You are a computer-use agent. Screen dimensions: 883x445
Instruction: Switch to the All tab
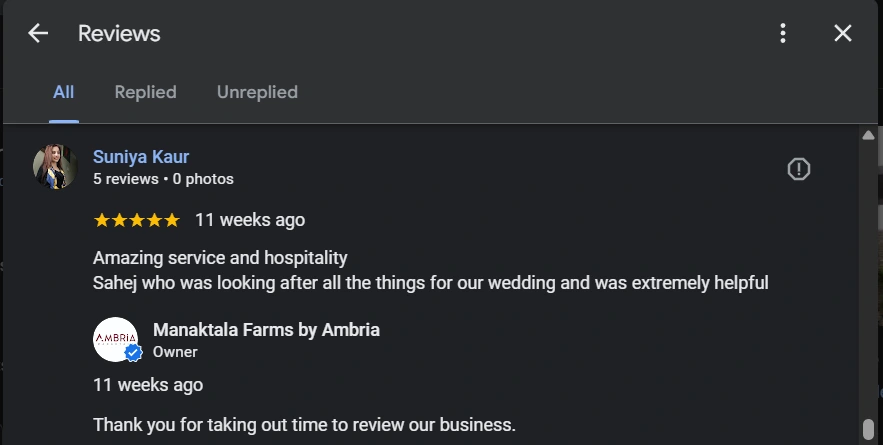(63, 92)
